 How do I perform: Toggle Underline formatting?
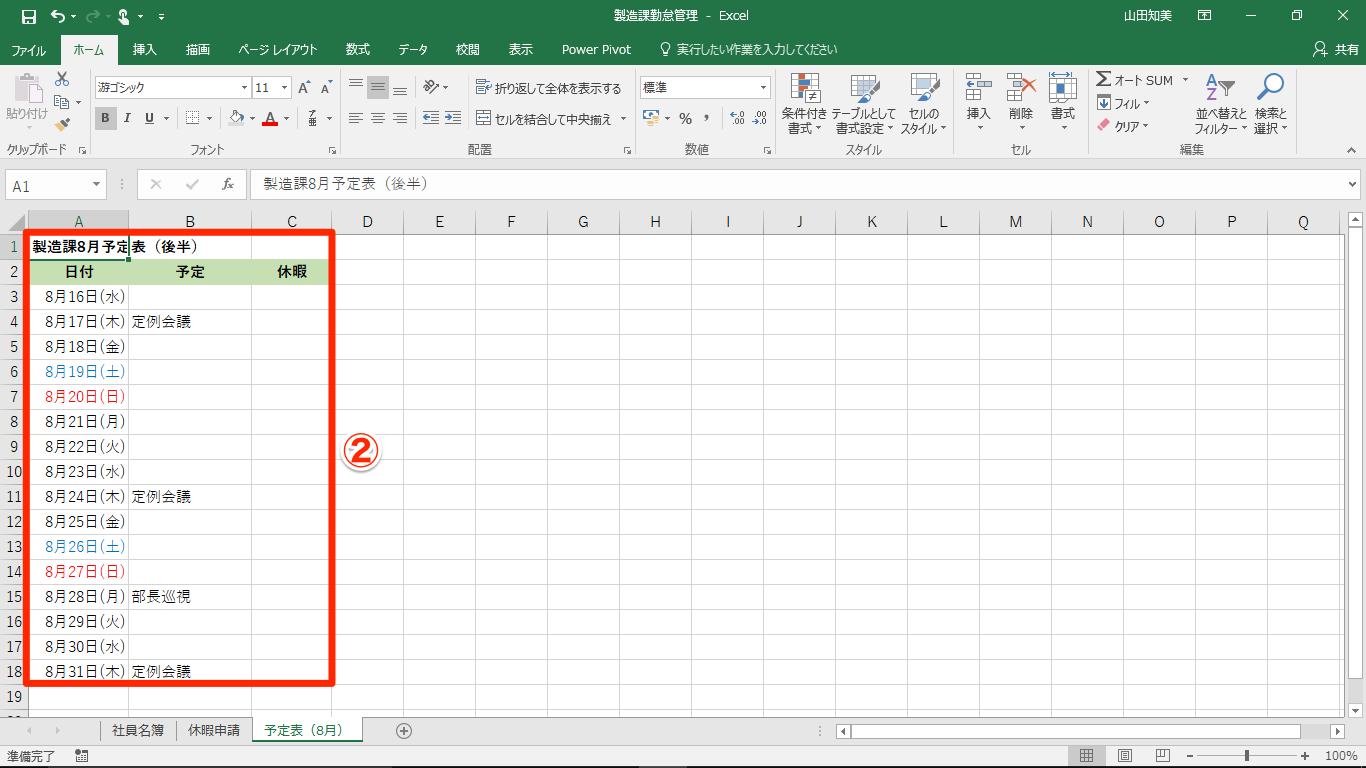pyautogui.click(x=150, y=118)
